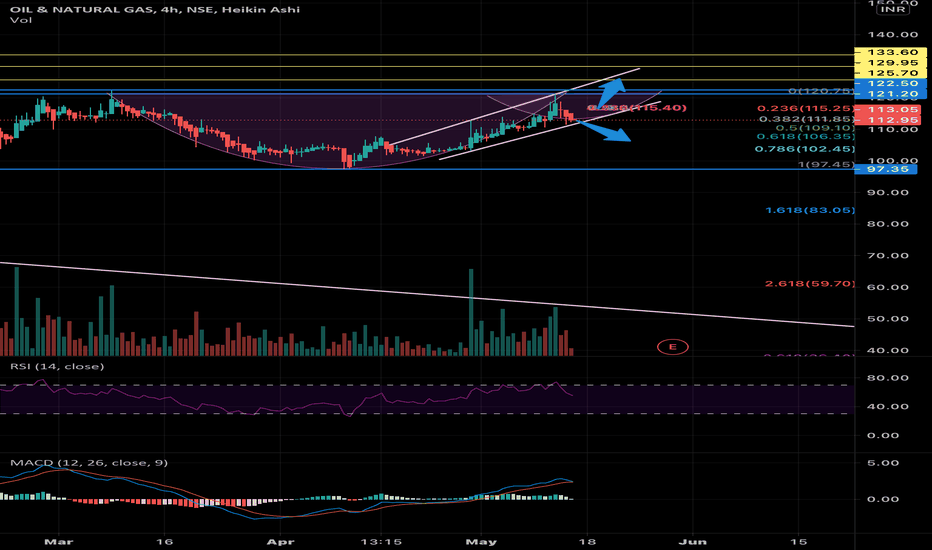Select the 1.618(83.05) Fibonacci level label

[810, 210]
